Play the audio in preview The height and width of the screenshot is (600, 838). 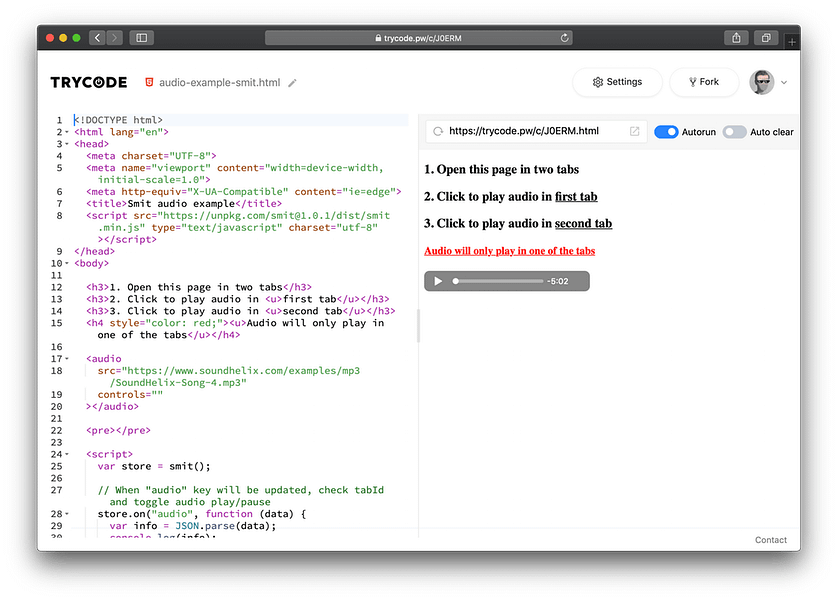click(438, 281)
